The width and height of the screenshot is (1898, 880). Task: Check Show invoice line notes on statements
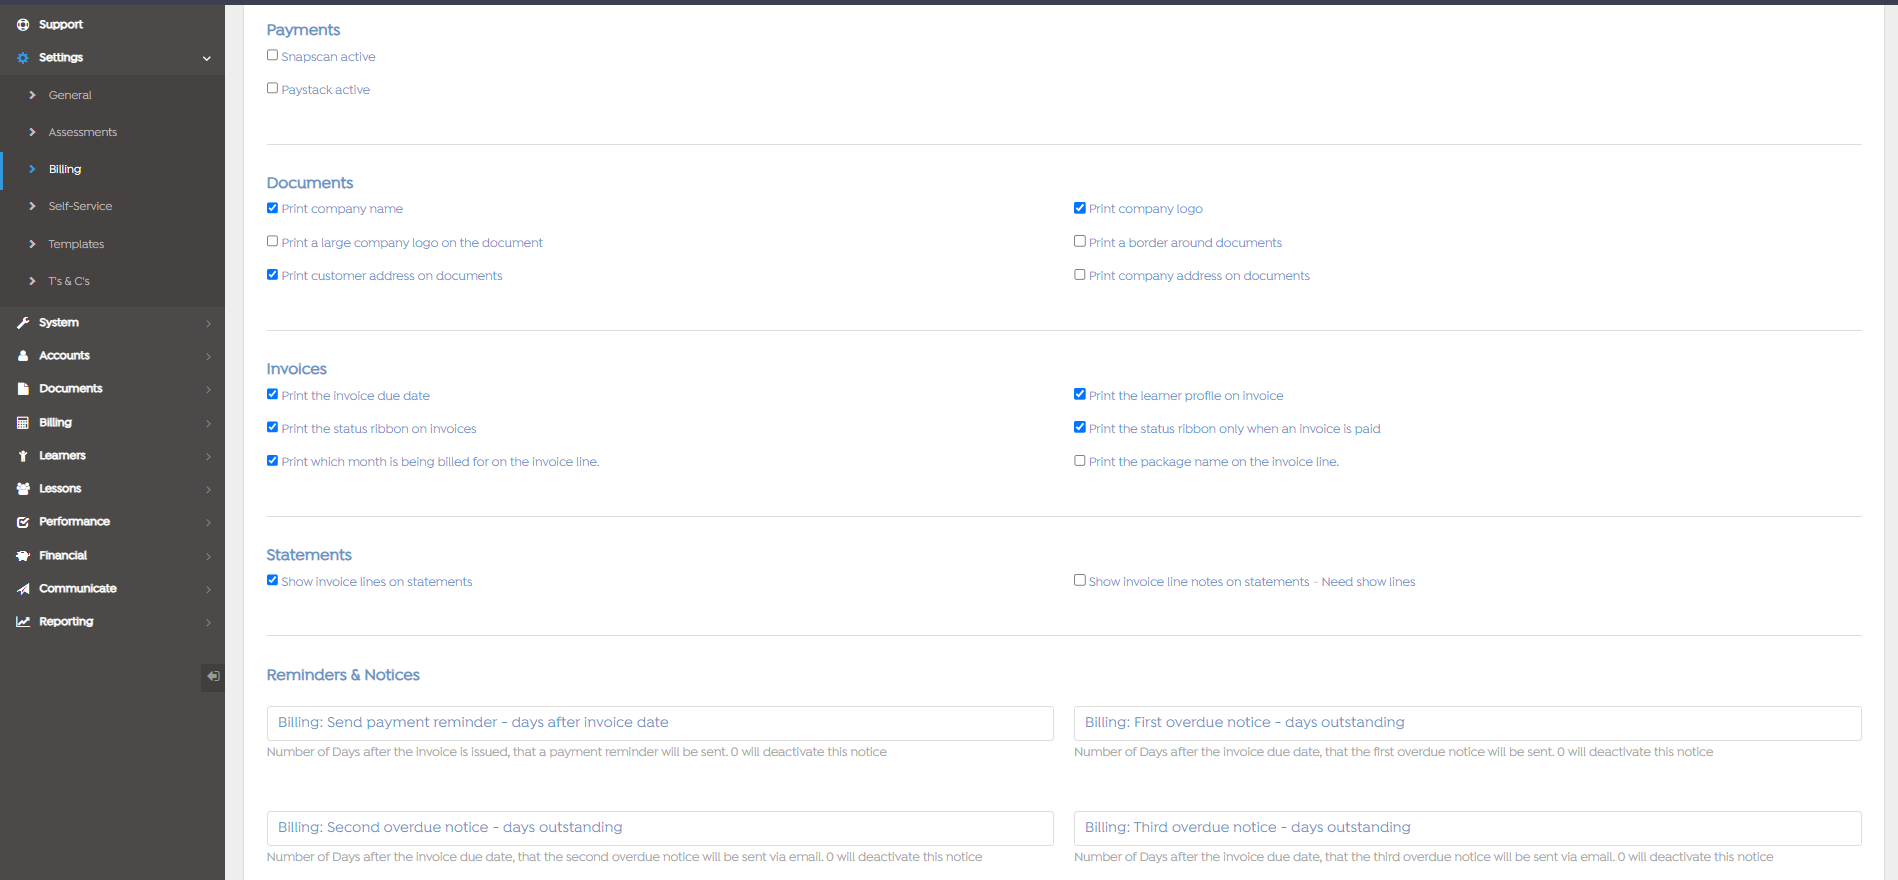click(x=1080, y=581)
